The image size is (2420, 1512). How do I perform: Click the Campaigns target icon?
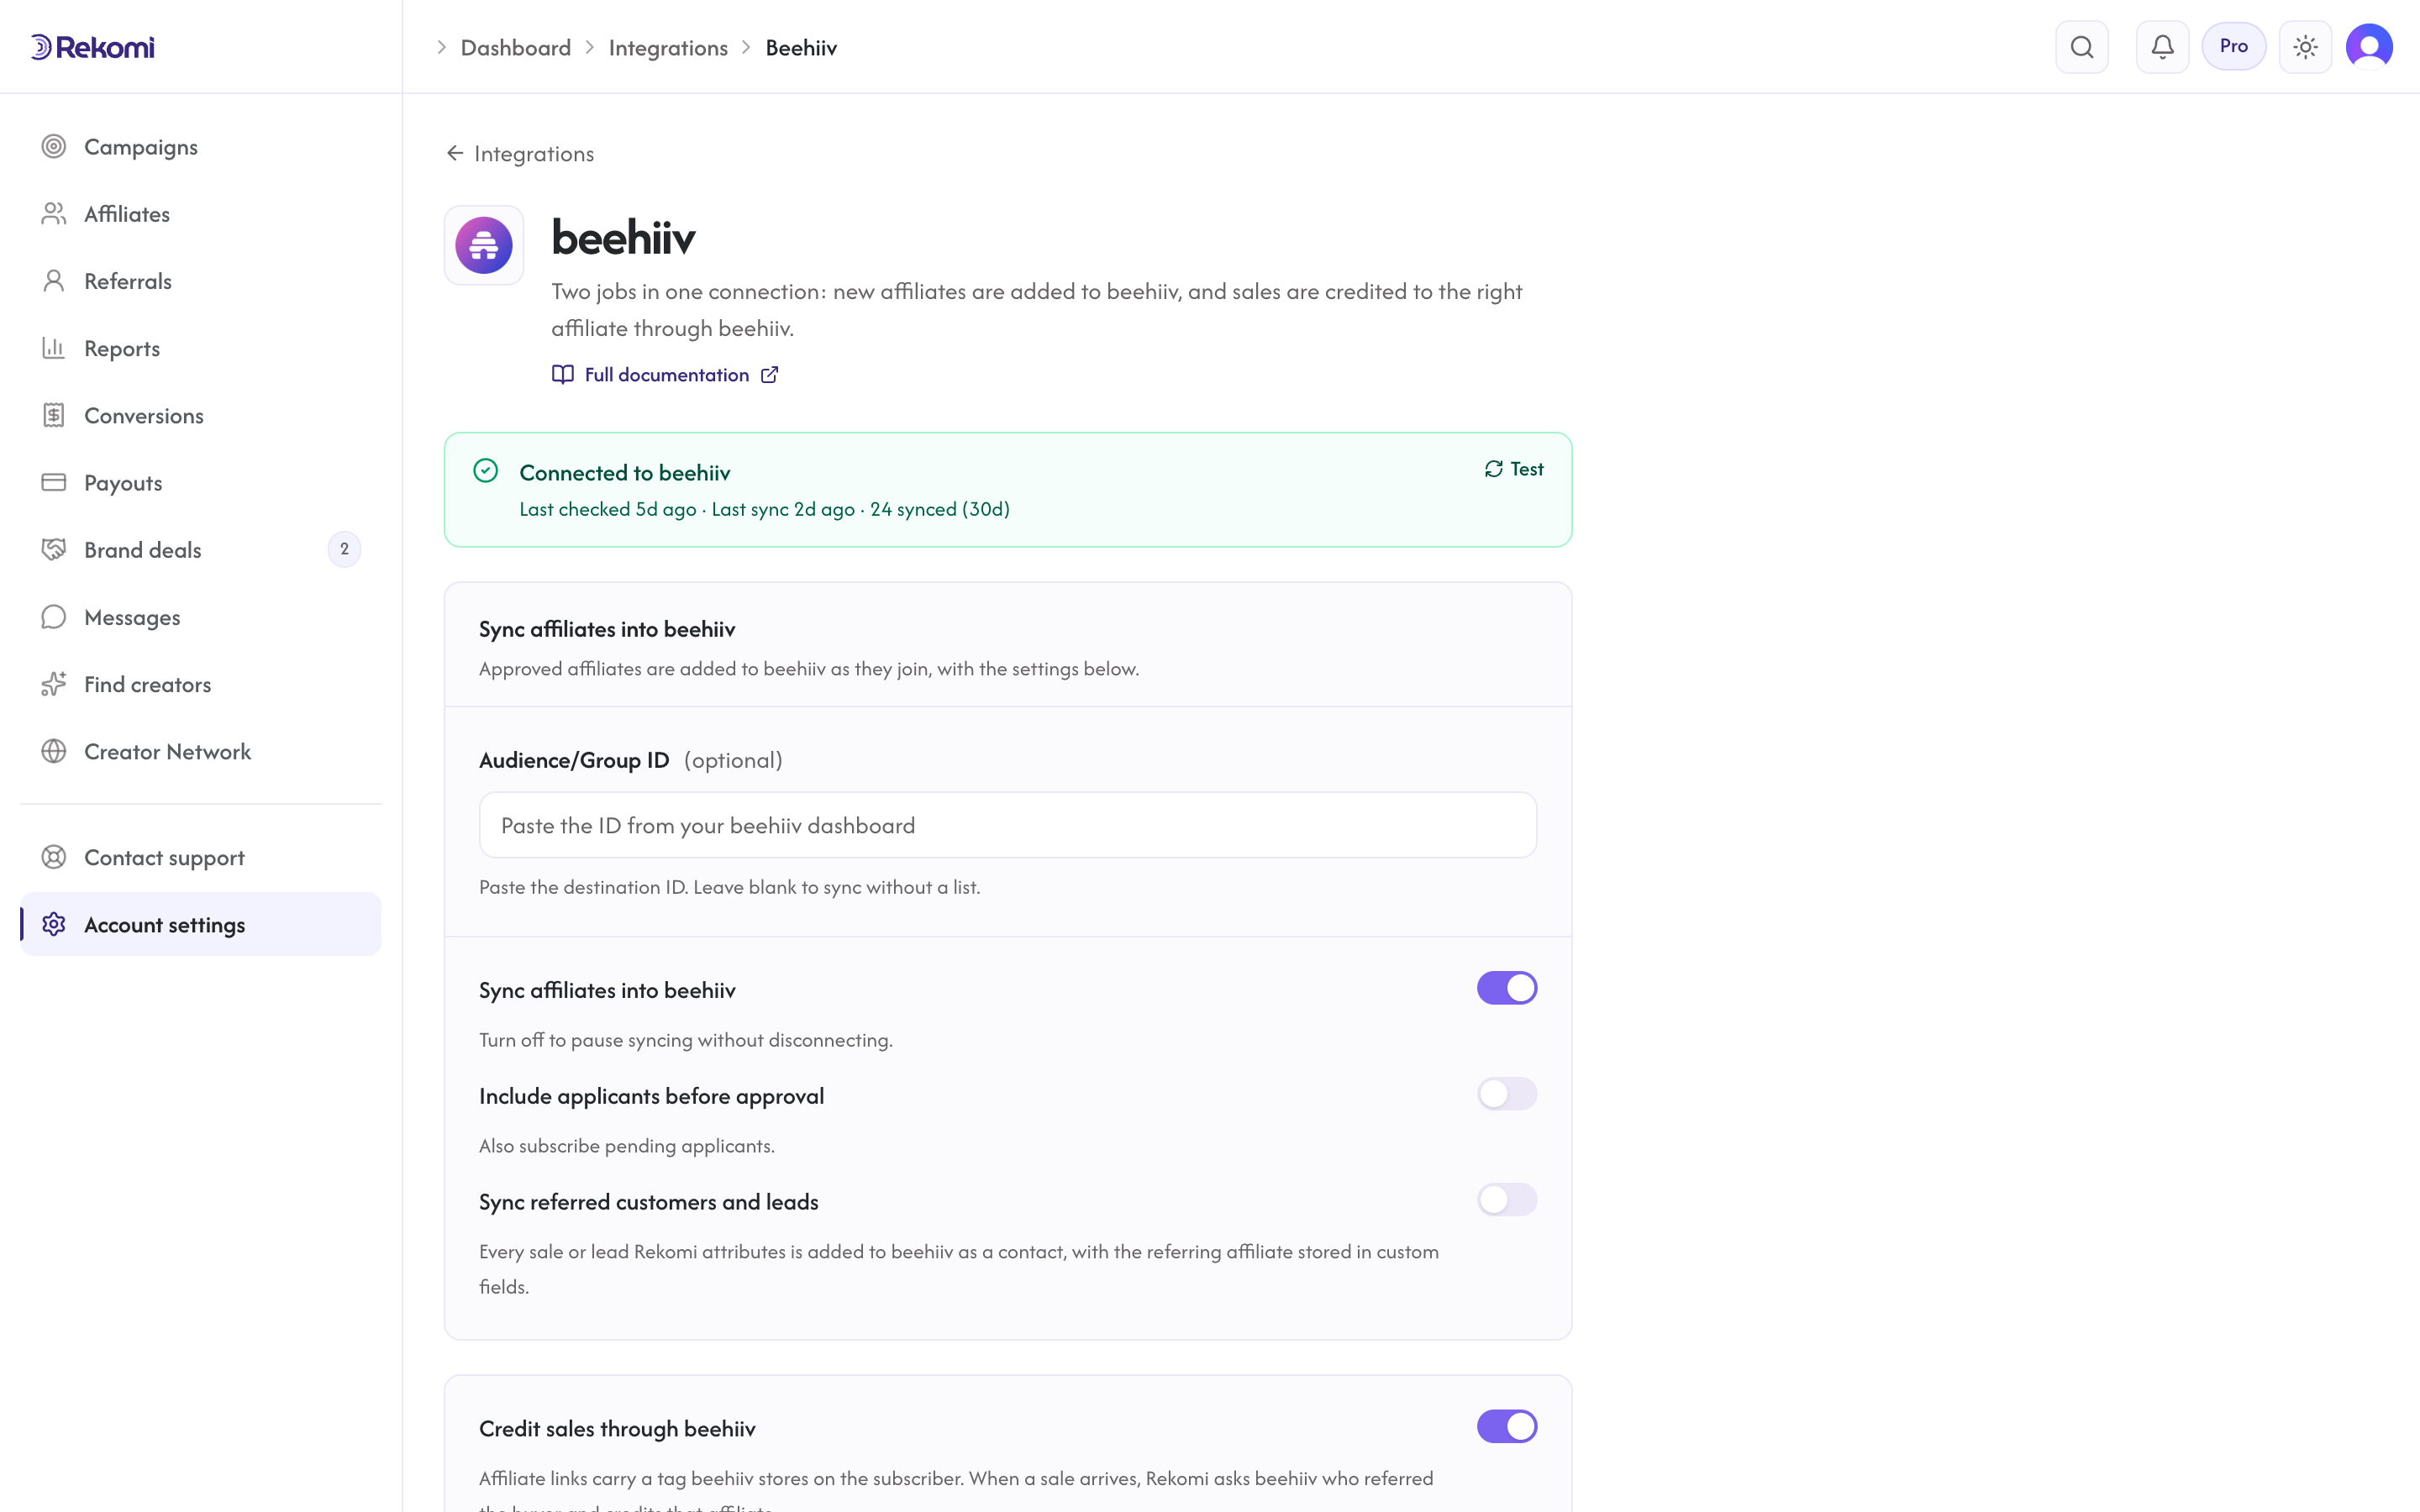[54, 147]
